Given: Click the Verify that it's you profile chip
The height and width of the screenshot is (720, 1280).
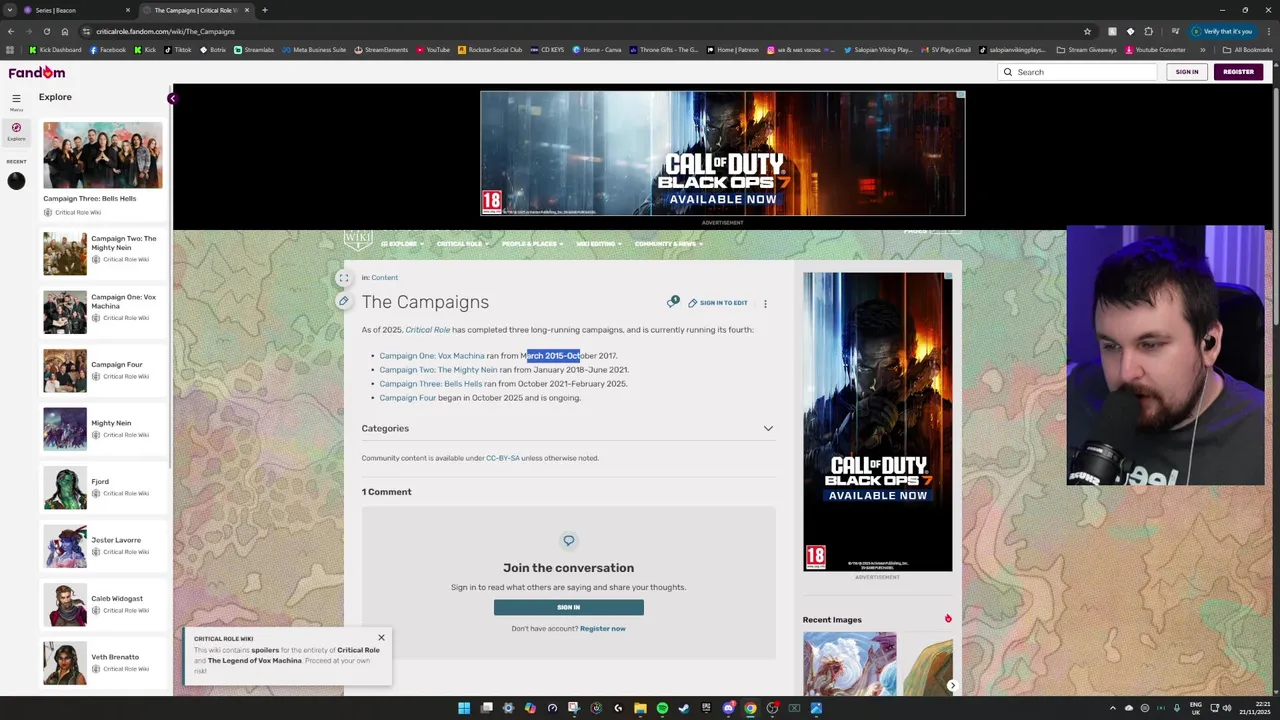Looking at the screenshot, I should [1222, 31].
